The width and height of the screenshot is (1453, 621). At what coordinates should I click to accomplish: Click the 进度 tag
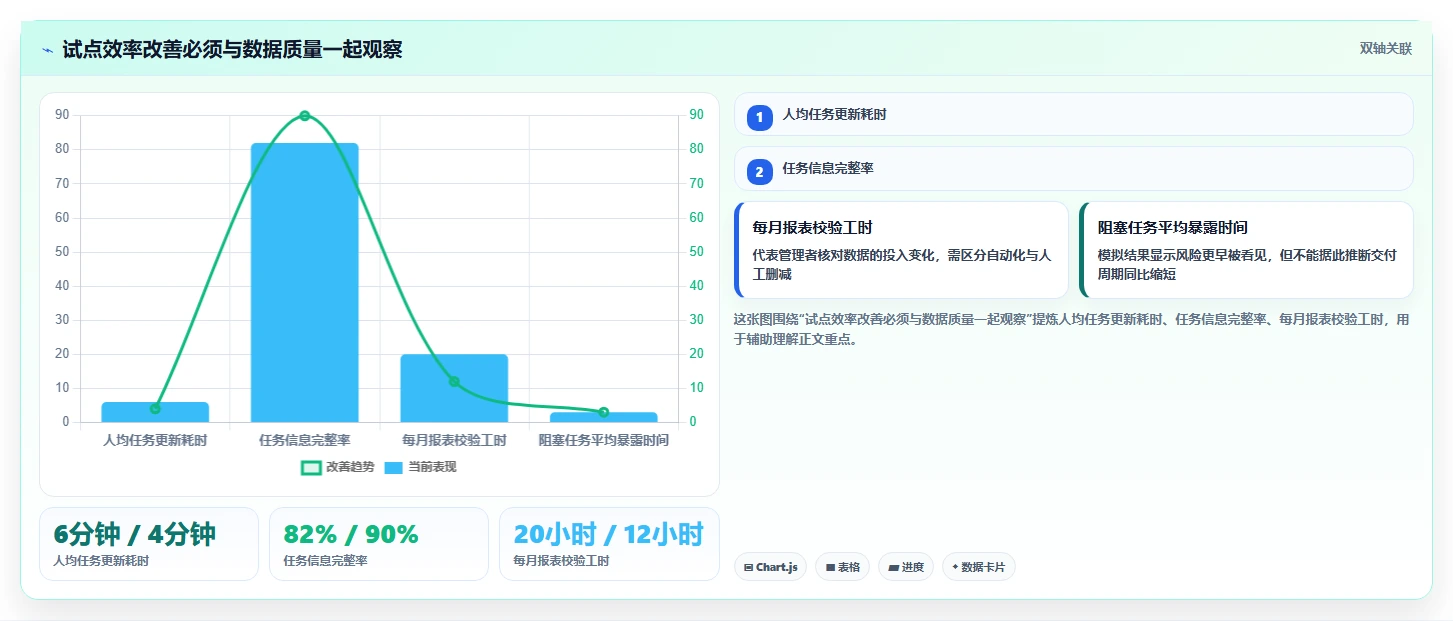(x=906, y=567)
